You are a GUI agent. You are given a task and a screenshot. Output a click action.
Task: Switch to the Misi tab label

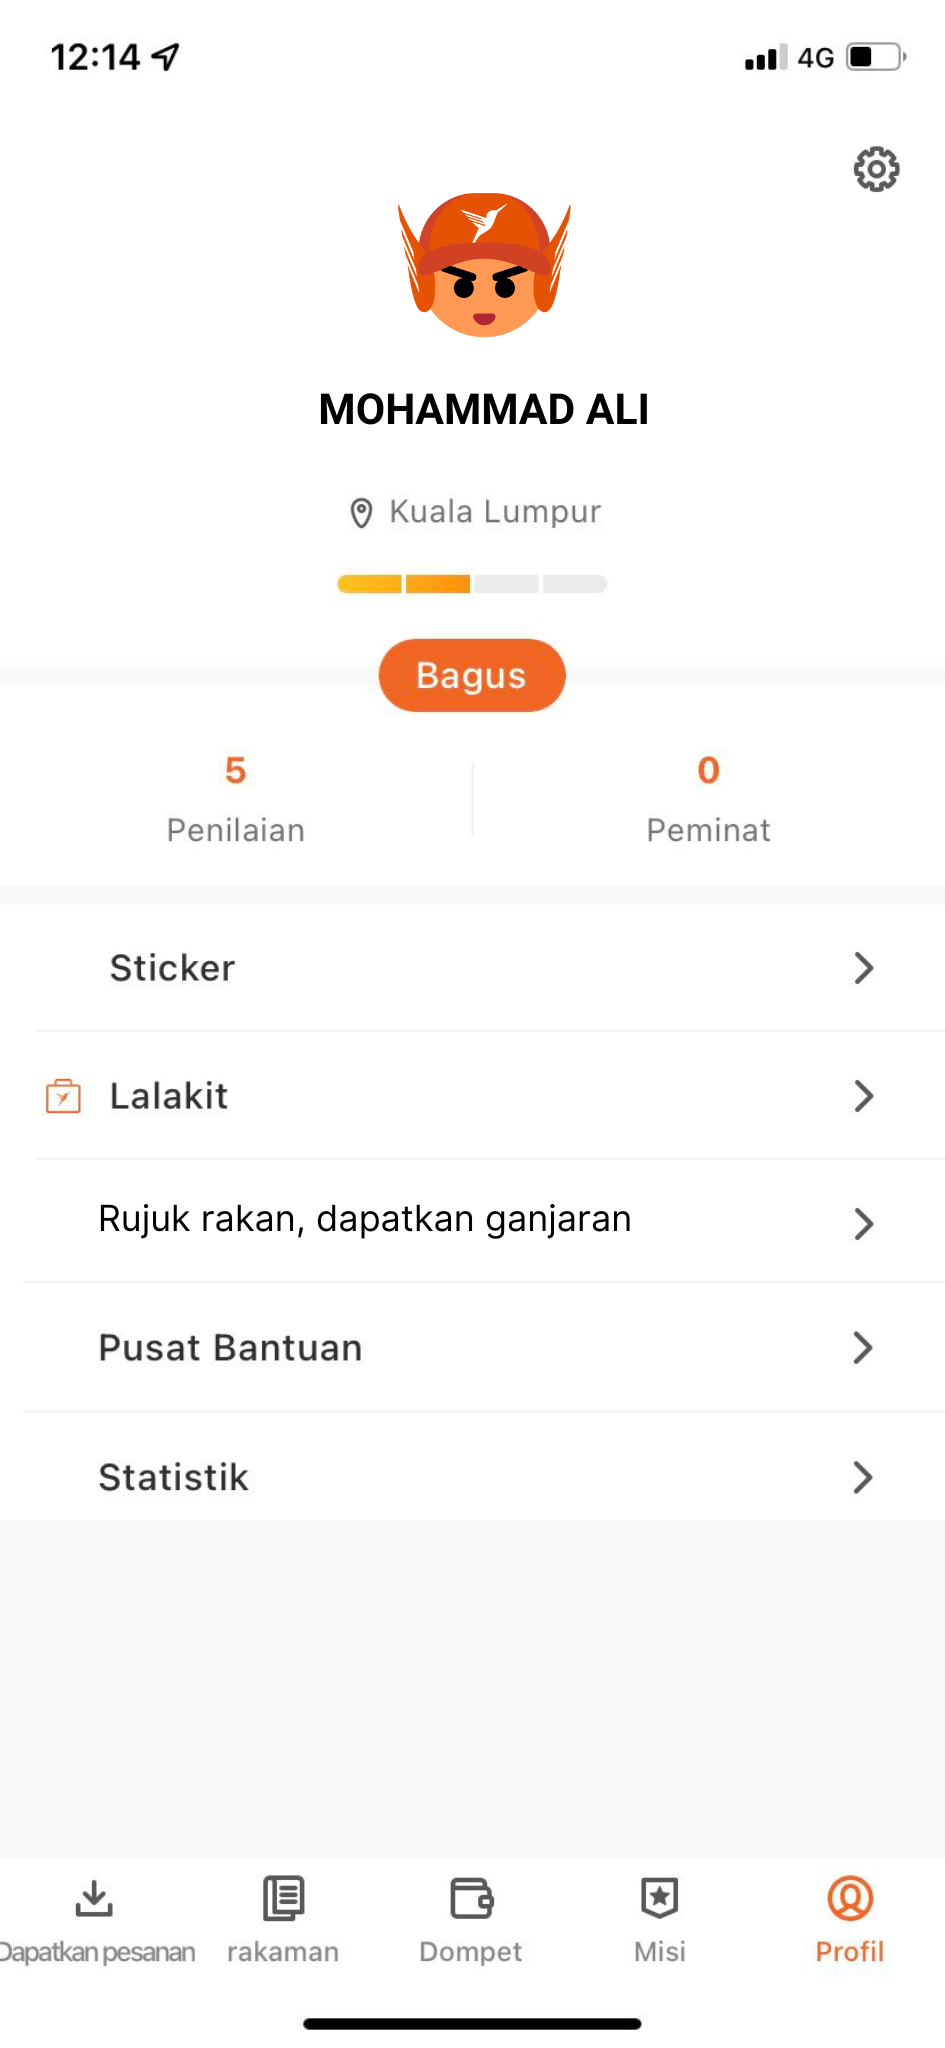(x=660, y=1952)
